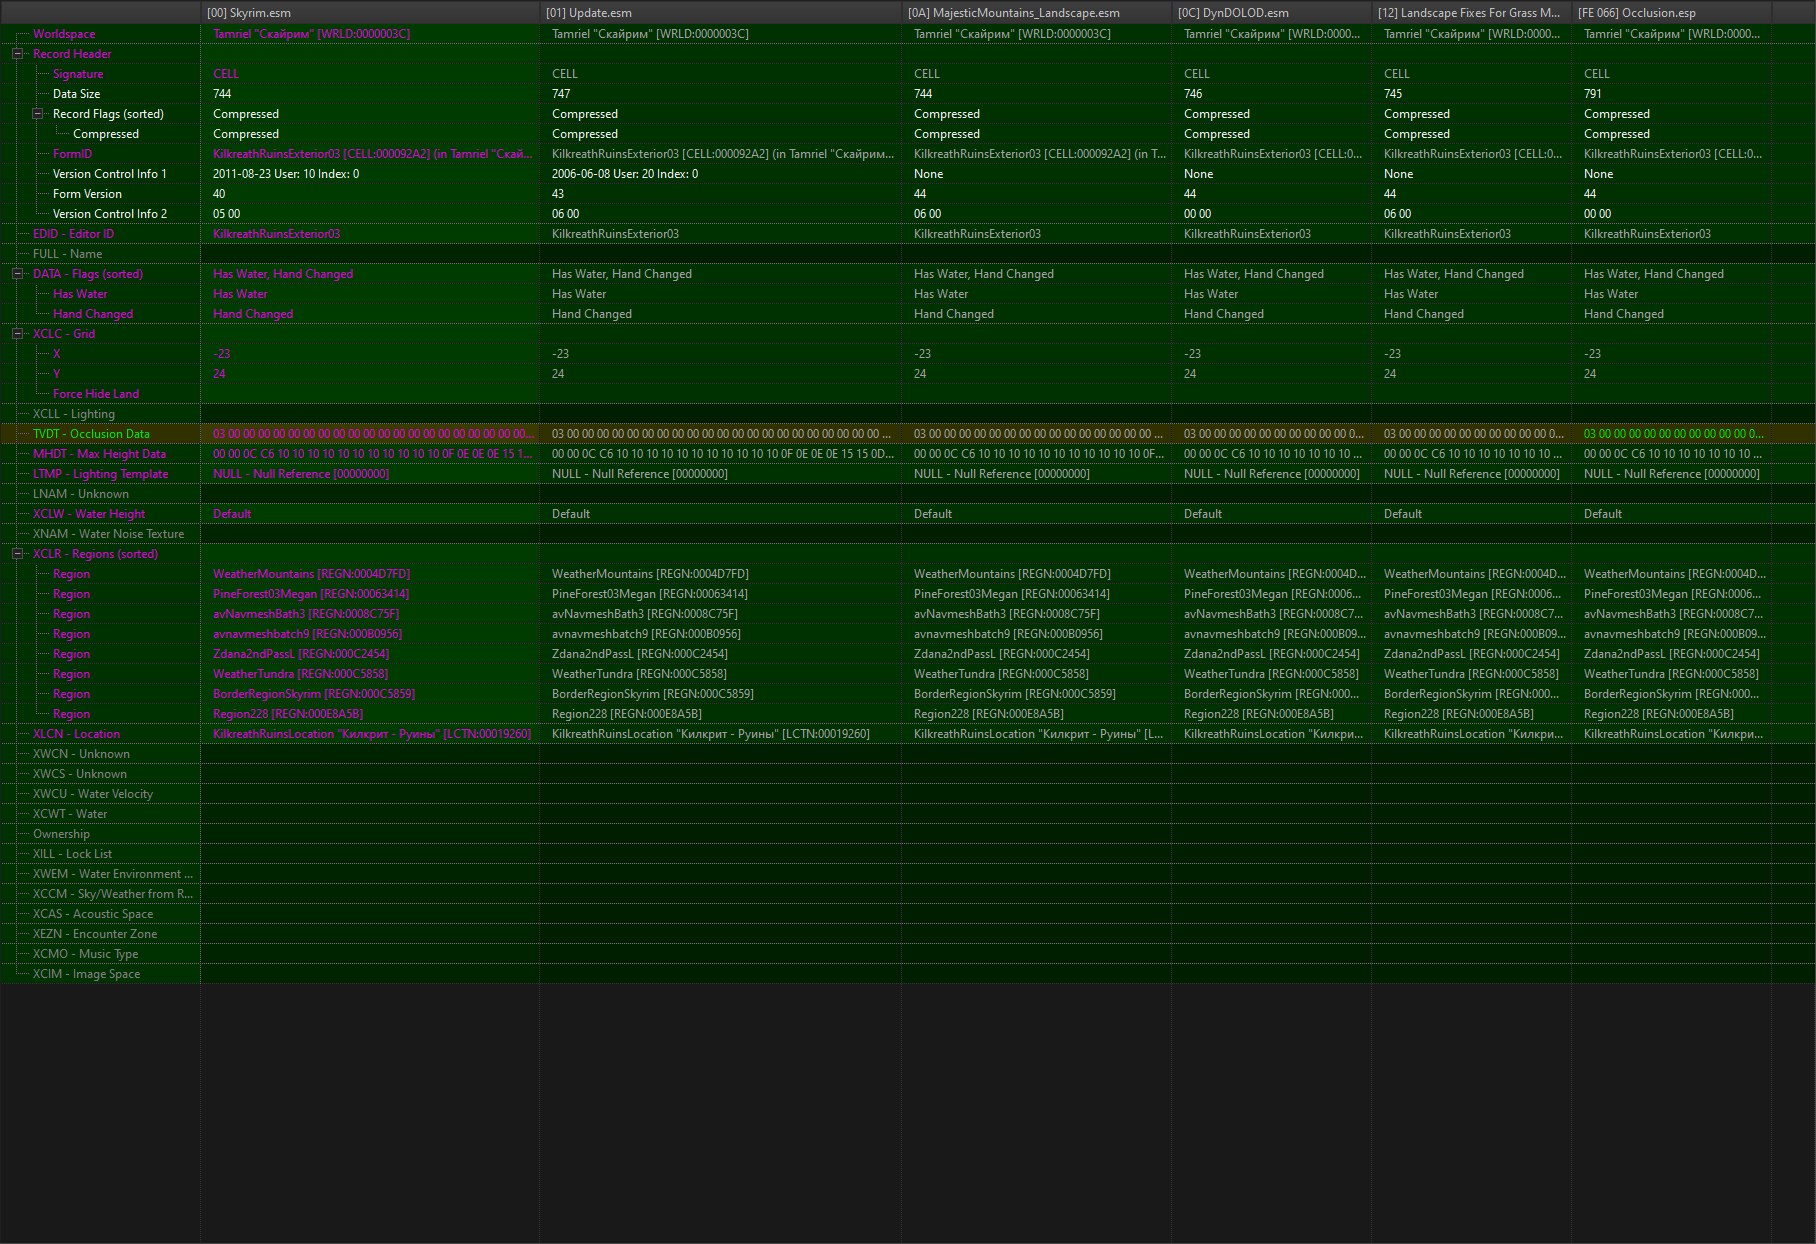The image size is (1816, 1244).
Task: Click Skyrim.esm Grid X value -23
Action: coord(222,354)
